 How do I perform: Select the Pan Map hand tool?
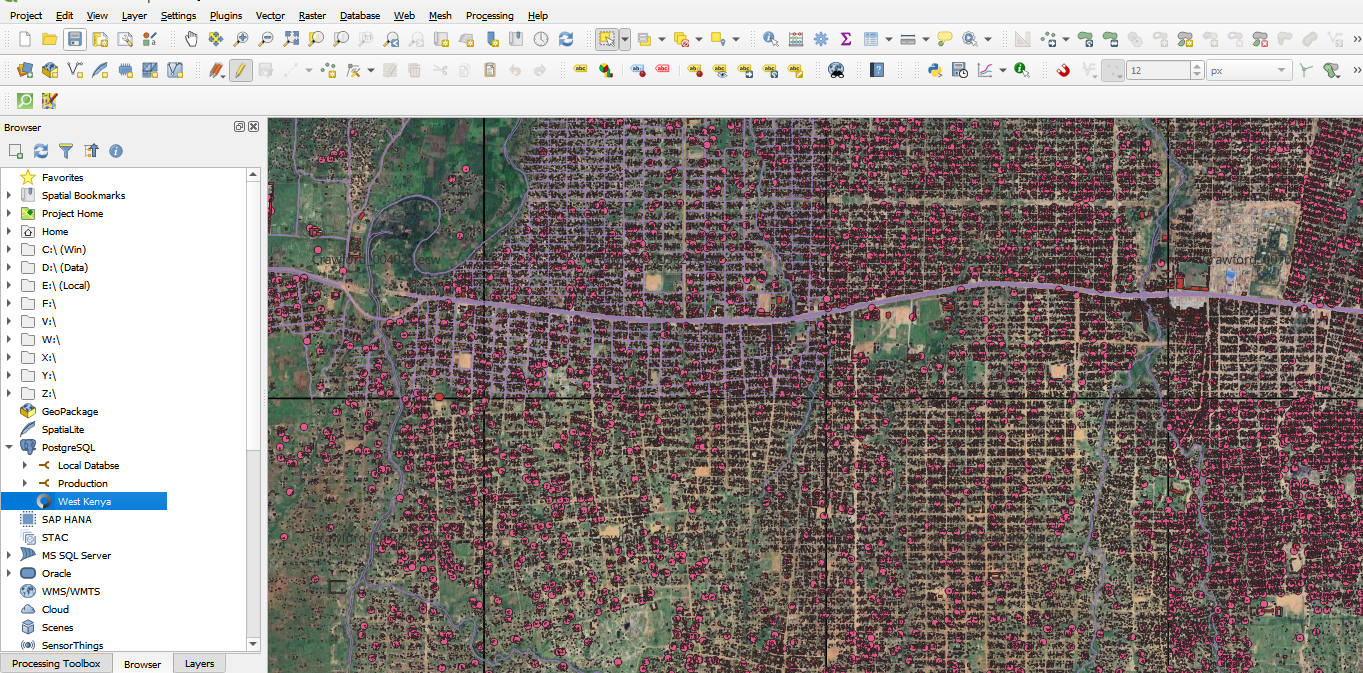[191, 39]
